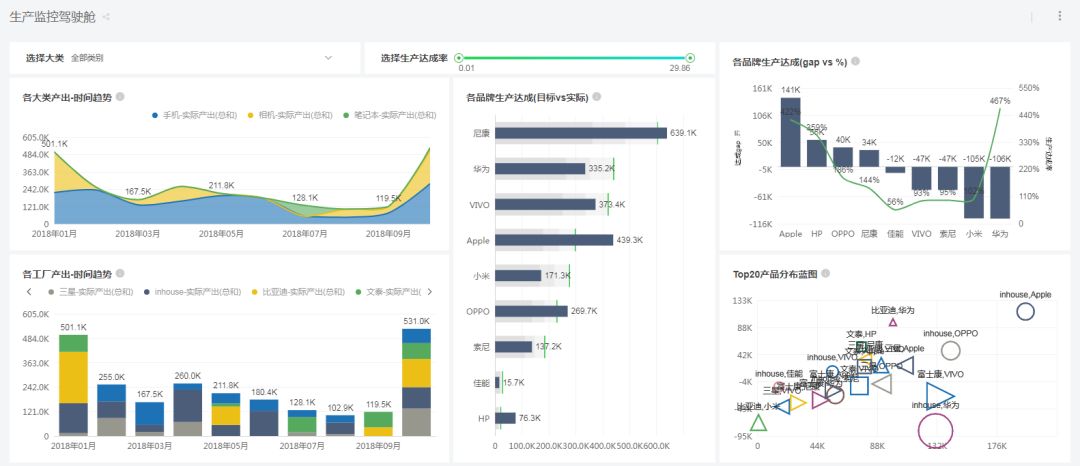Open the vertical three-dot more menu
This screenshot has height=466, width=1080.
pyautogui.click(x=1059, y=16)
